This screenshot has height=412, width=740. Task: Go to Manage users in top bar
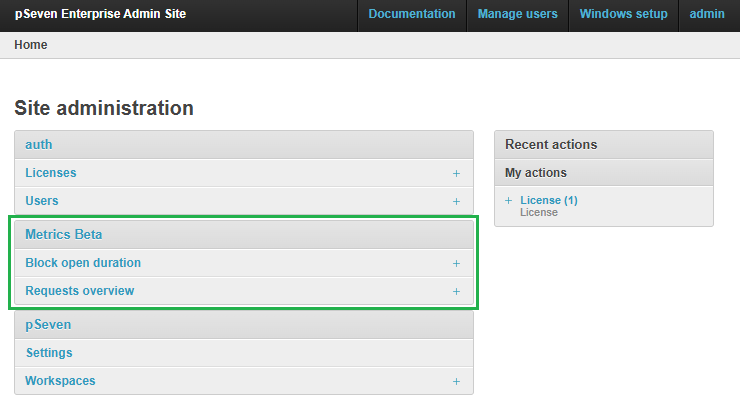click(517, 14)
